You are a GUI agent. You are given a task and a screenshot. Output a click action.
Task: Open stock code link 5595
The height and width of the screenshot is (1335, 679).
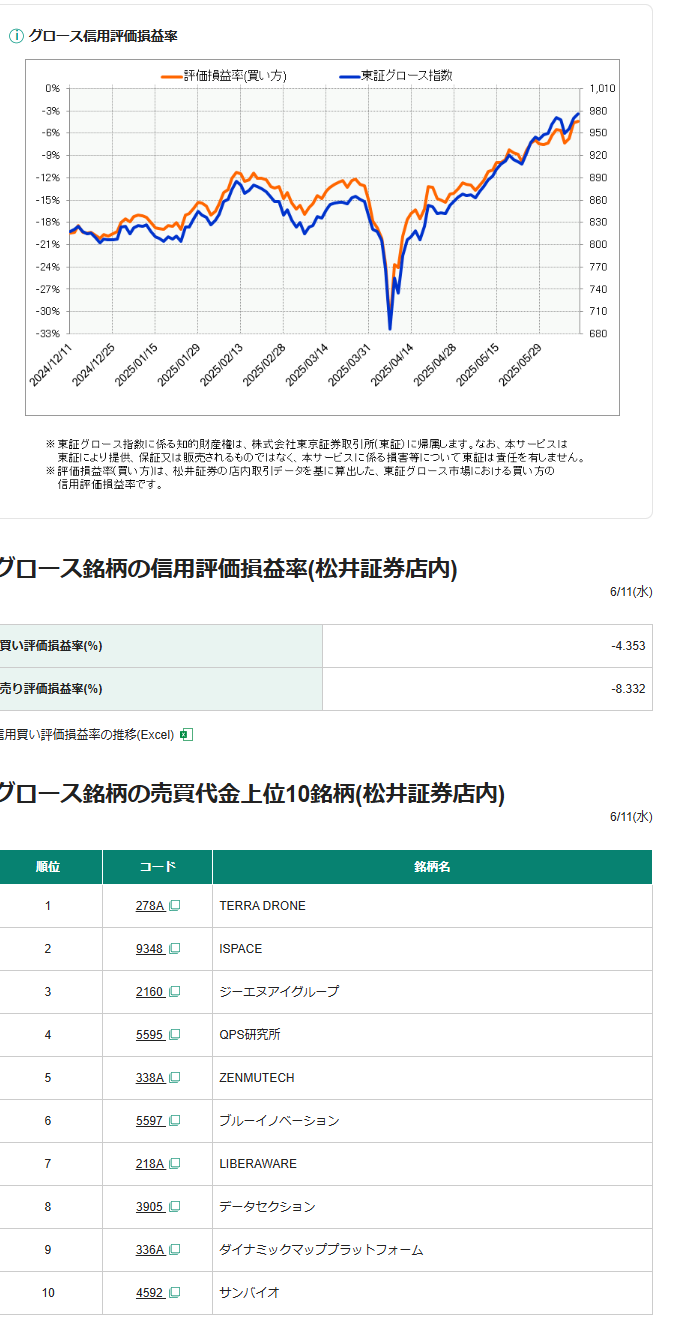click(x=150, y=1035)
